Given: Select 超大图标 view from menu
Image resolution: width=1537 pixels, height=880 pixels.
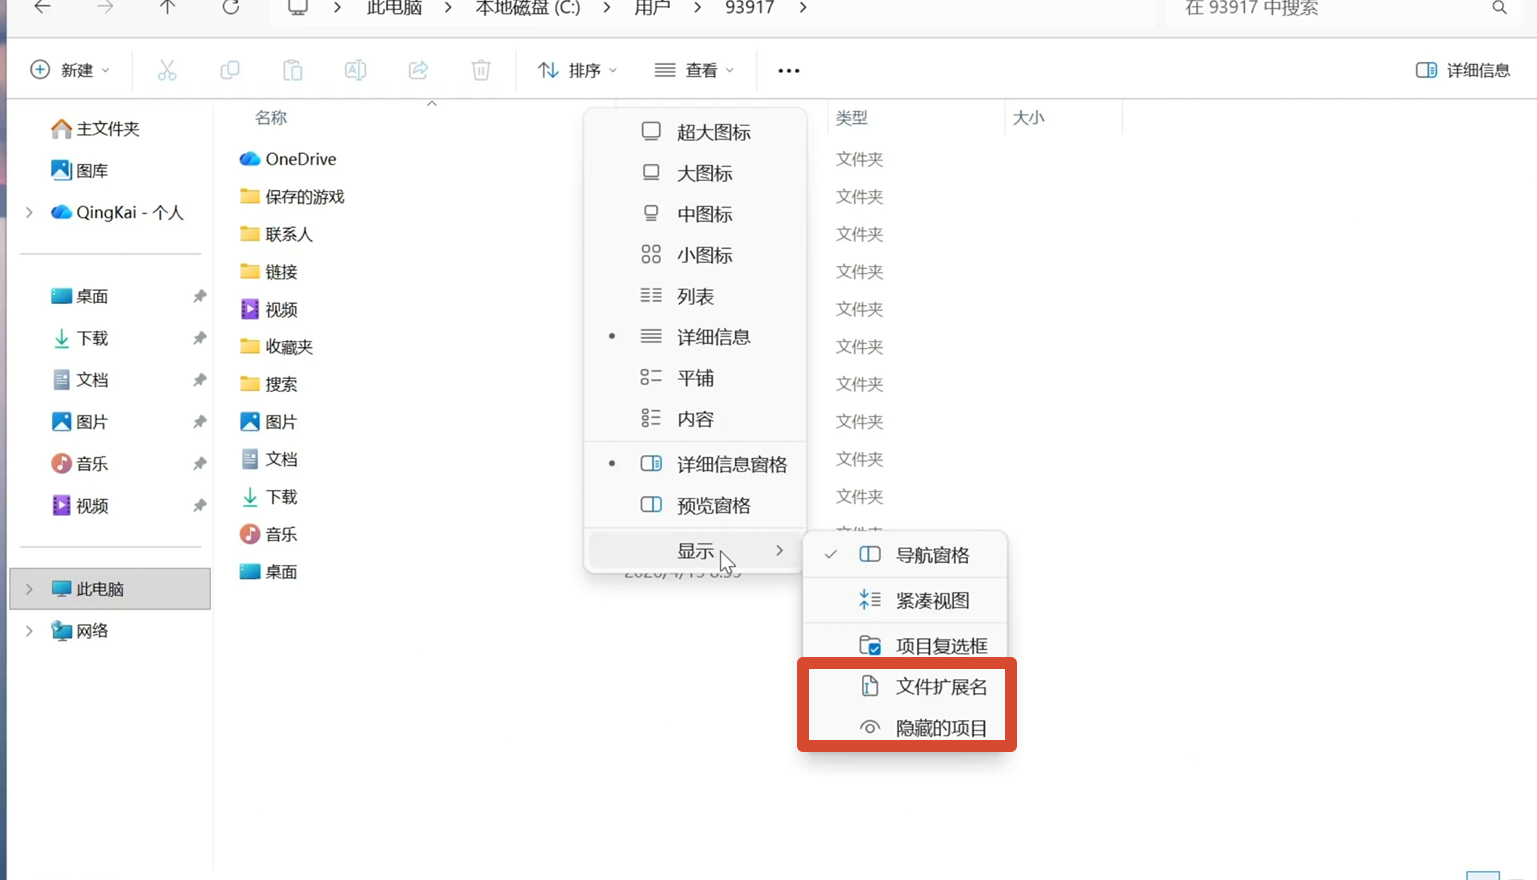Looking at the screenshot, I should (x=712, y=132).
